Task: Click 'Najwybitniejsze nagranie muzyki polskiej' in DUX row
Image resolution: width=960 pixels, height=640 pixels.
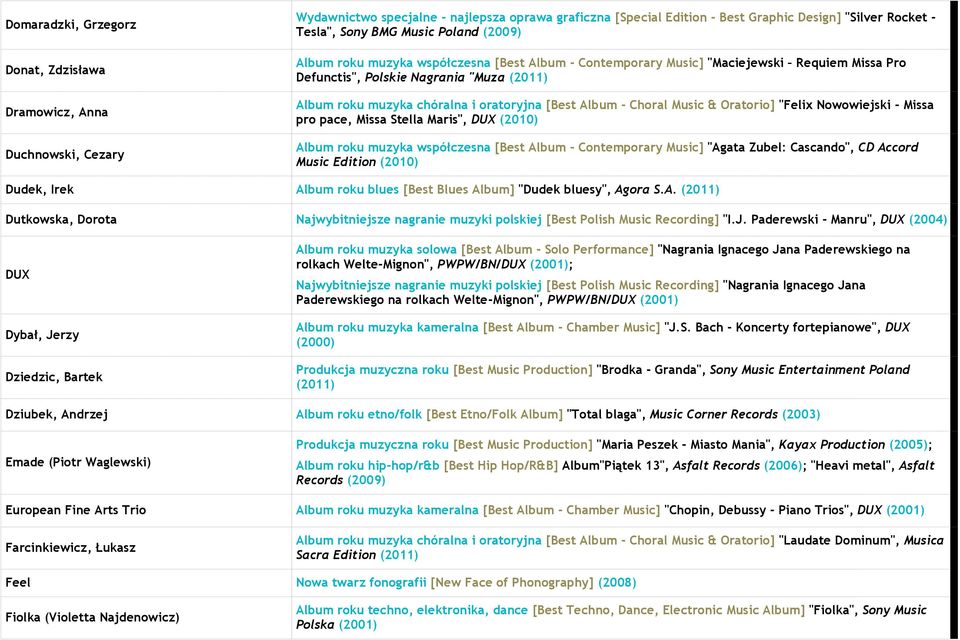Action: pyautogui.click(x=419, y=285)
